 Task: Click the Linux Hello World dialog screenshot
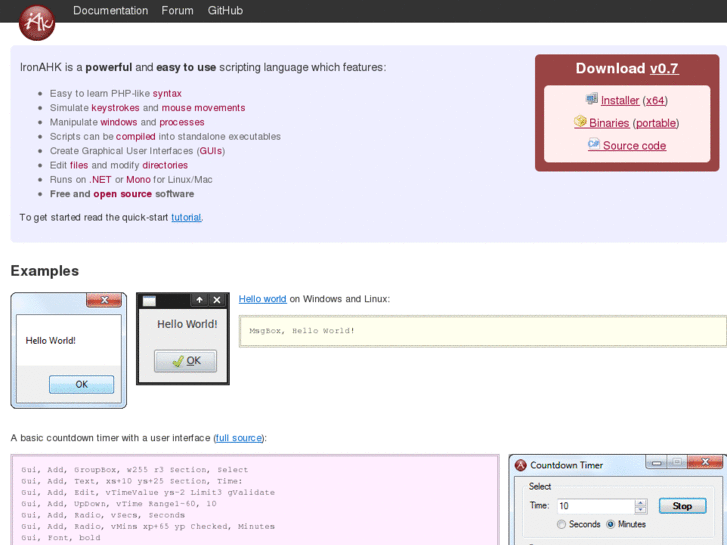(x=183, y=338)
